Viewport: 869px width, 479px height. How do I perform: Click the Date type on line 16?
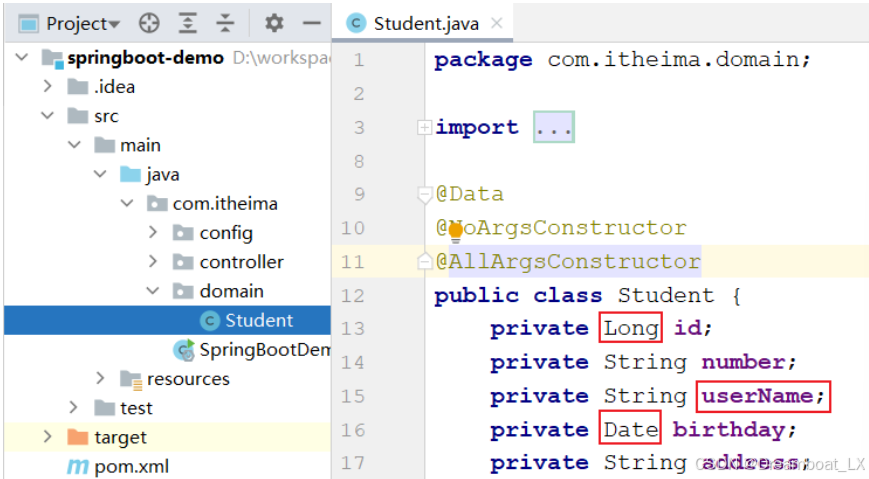coord(630,430)
